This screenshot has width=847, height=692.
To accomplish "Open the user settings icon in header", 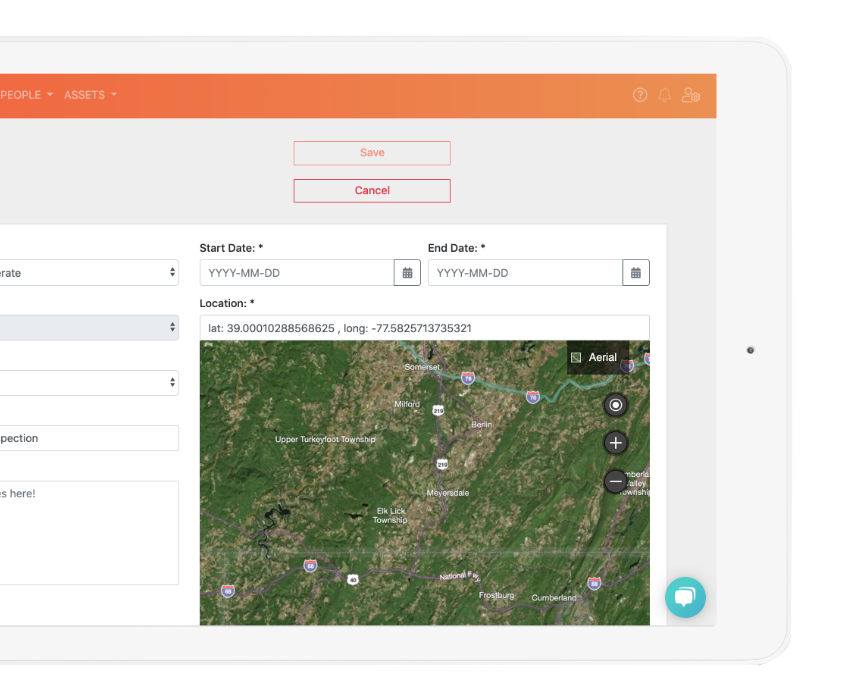I will coord(691,95).
